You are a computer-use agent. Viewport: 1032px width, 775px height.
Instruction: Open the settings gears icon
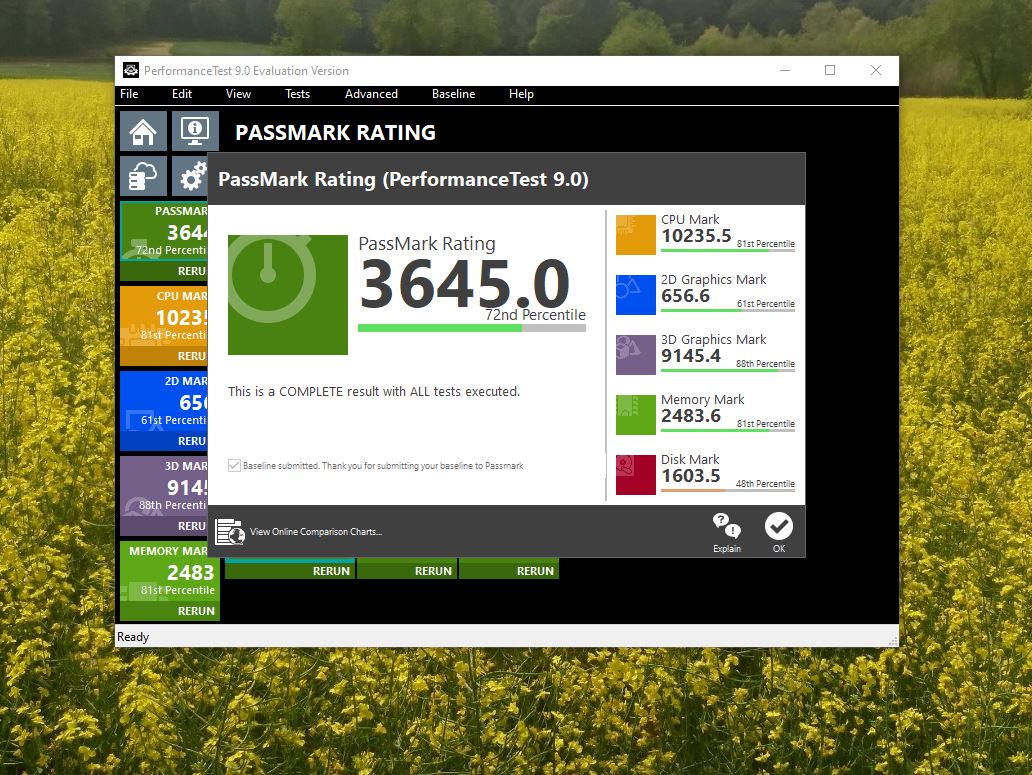click(191, 176)
